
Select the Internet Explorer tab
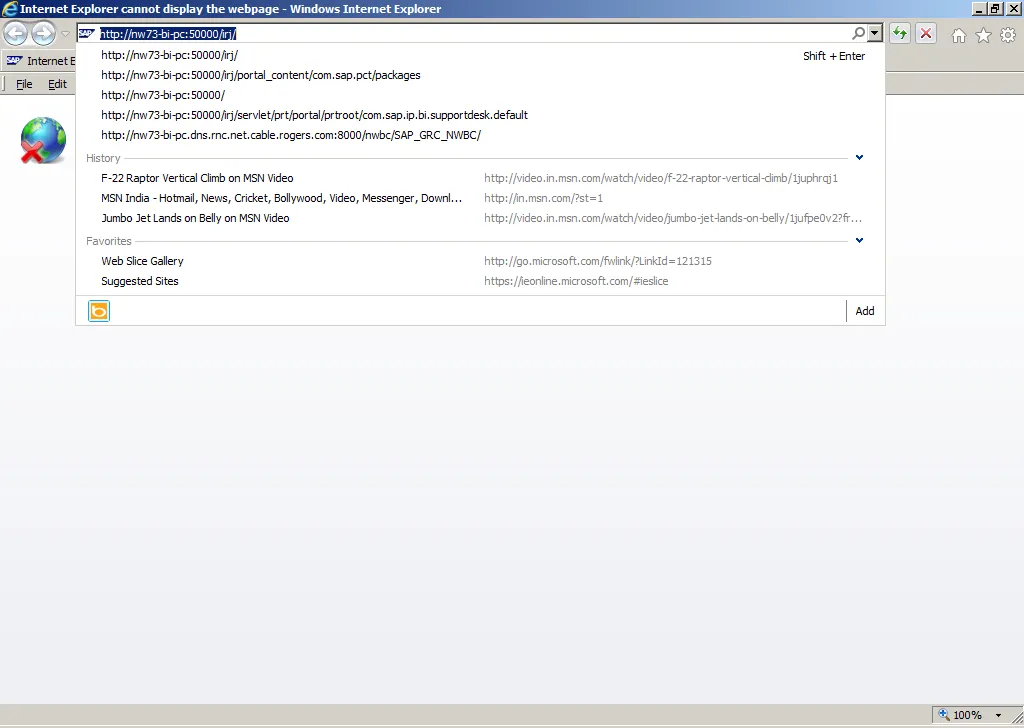coord(39,61)
